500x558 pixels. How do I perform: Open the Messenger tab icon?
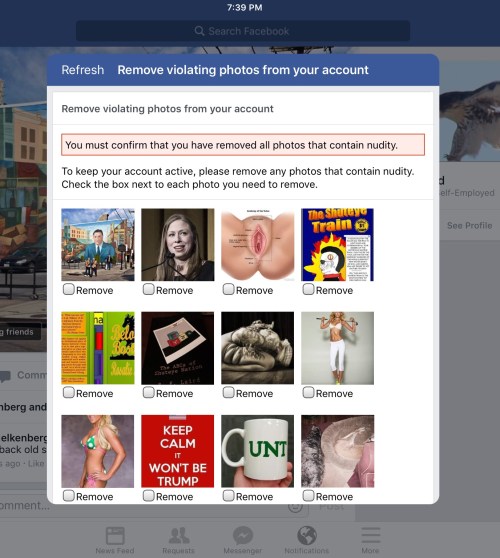pos(243,536)
